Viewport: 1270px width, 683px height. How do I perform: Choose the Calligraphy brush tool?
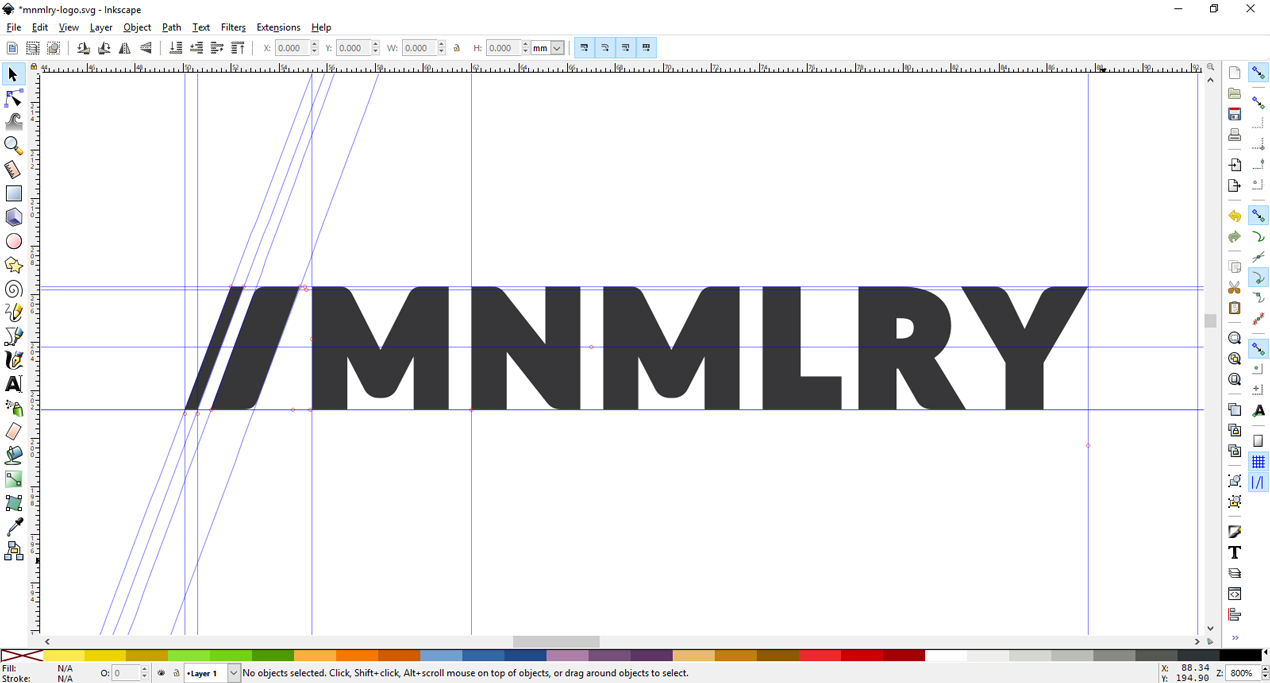tap(13, 361)
